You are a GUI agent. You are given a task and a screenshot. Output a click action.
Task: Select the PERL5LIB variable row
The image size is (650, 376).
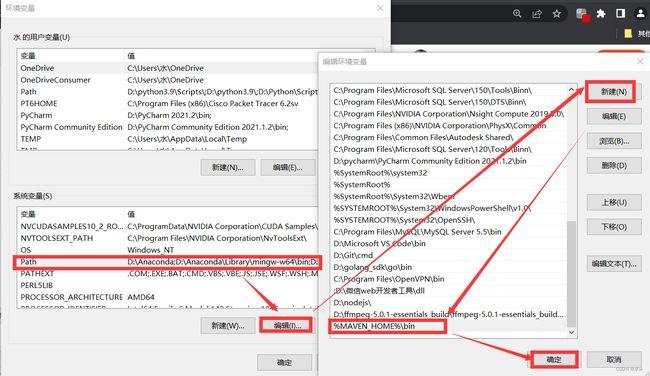click(x=168, y=286)
